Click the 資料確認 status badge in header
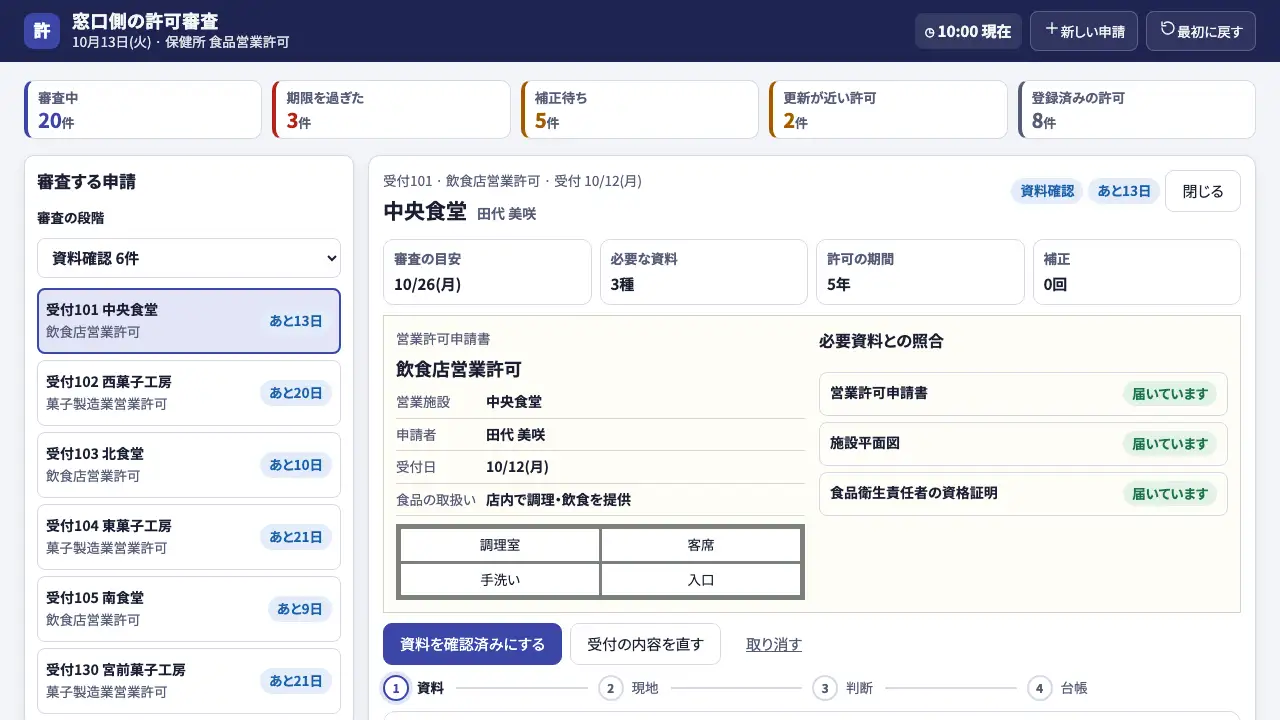Image resolution: width=1280 pixels, height=720 pixels. click(1047, 191)
